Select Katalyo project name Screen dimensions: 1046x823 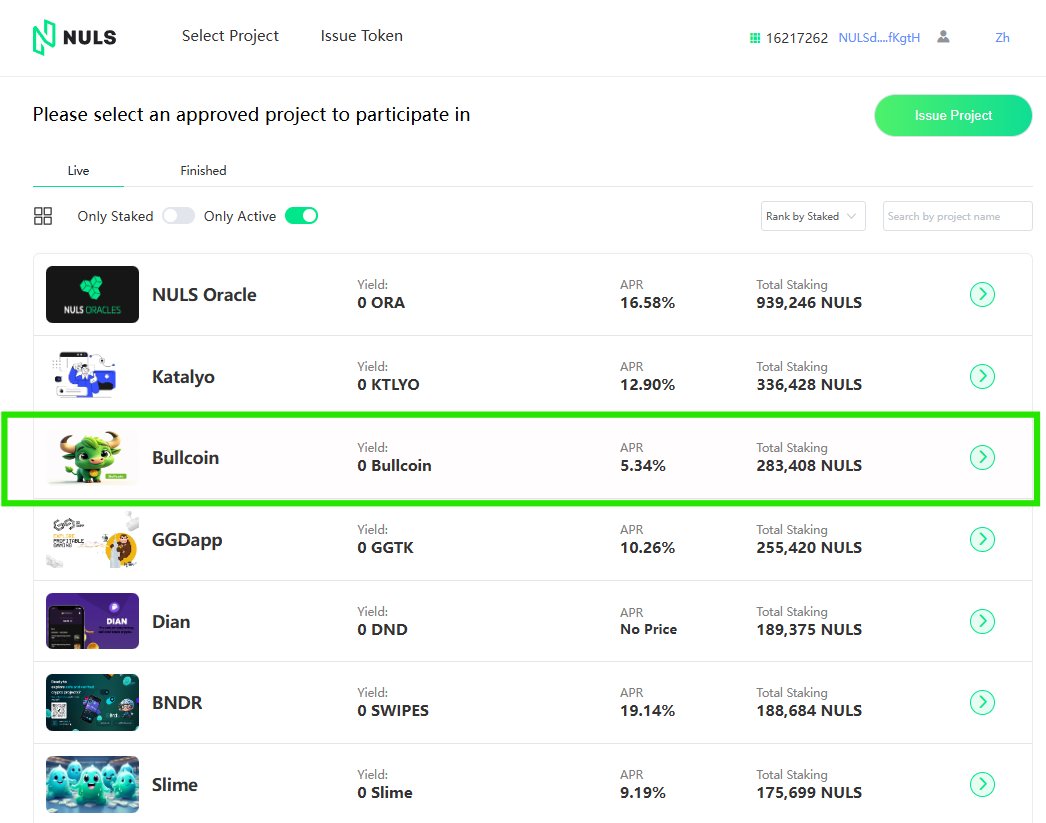coord(183,377)
